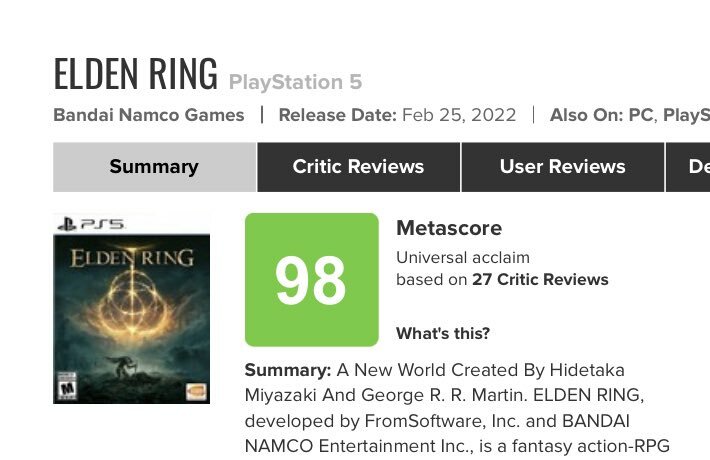The width and height of the screenshot is (710, 460).
Task: Select the partially visible tab after User Reviews
Action: click(688, 167)
